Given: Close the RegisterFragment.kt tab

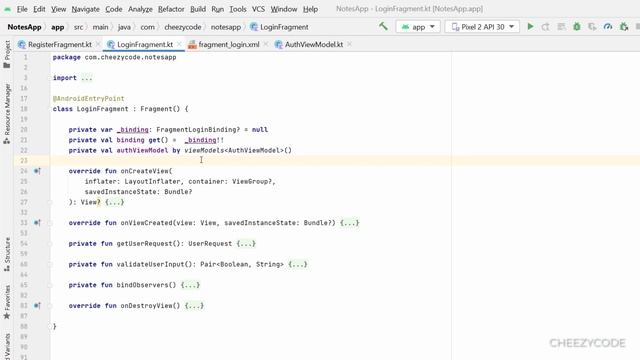Looking at the screenshot, I should 98,44.
